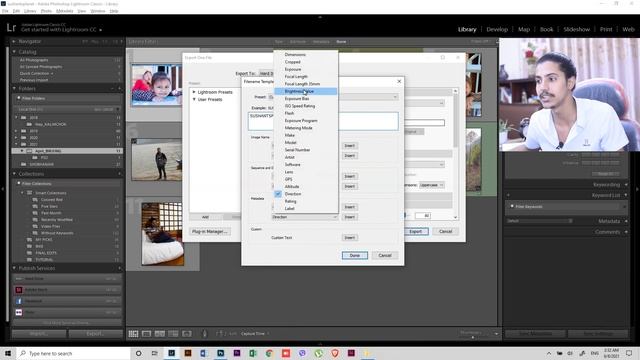Switch to Loupe view icon
The height and width of the screenshot is (360, 640).
coord(147,333)
